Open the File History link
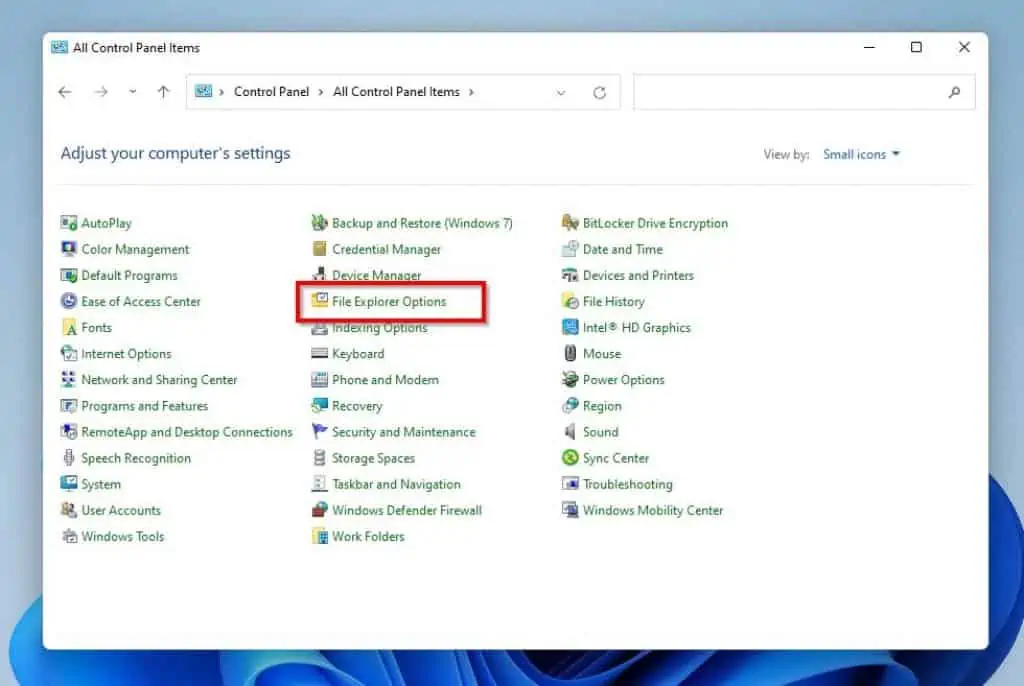Viewport: 1024px width, 686px height. tap(613, 302)
